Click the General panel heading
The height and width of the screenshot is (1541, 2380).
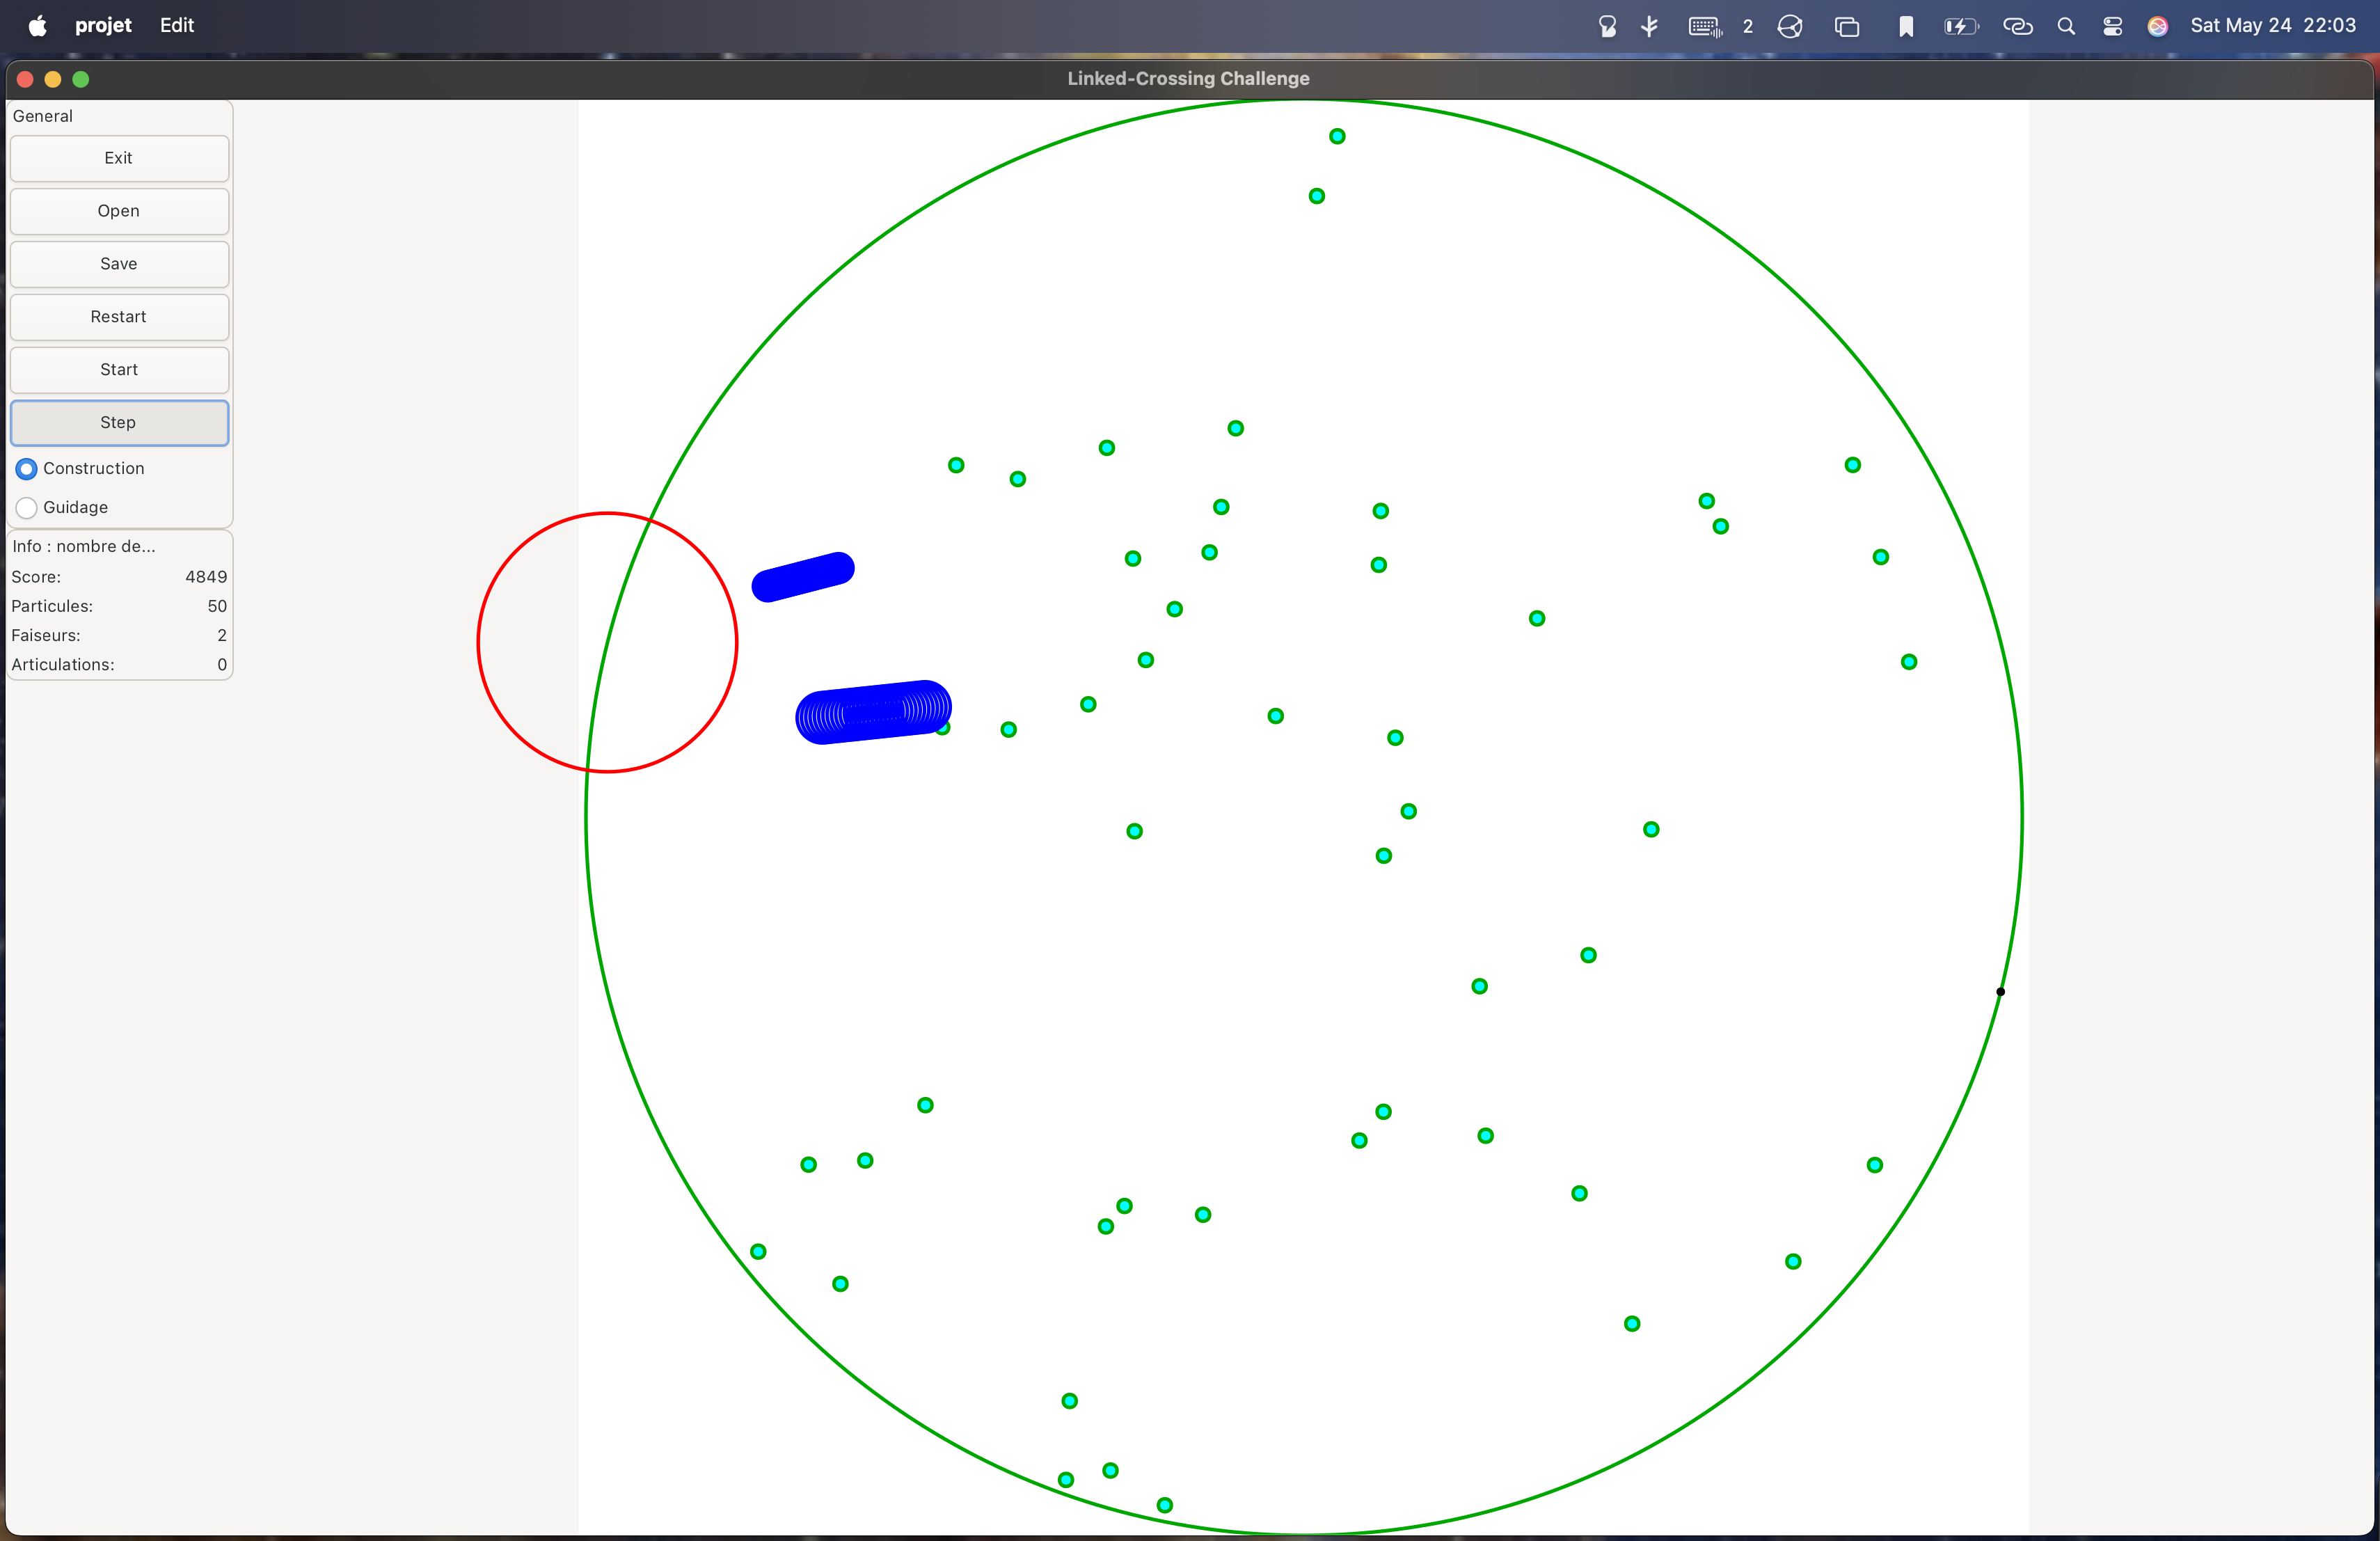click(x=43, y=116)
